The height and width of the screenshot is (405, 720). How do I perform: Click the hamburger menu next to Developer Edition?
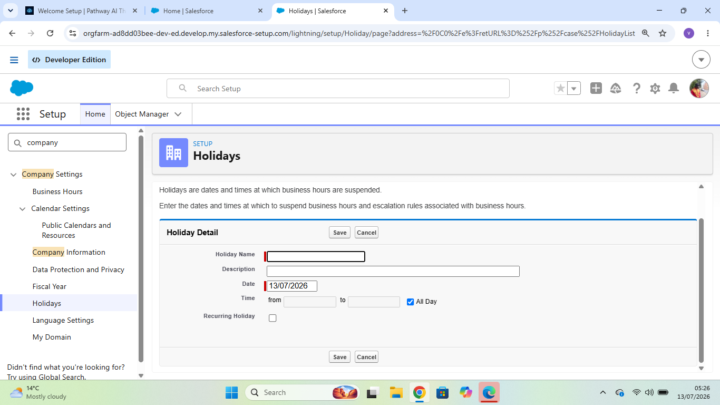[x=14, y=60]
